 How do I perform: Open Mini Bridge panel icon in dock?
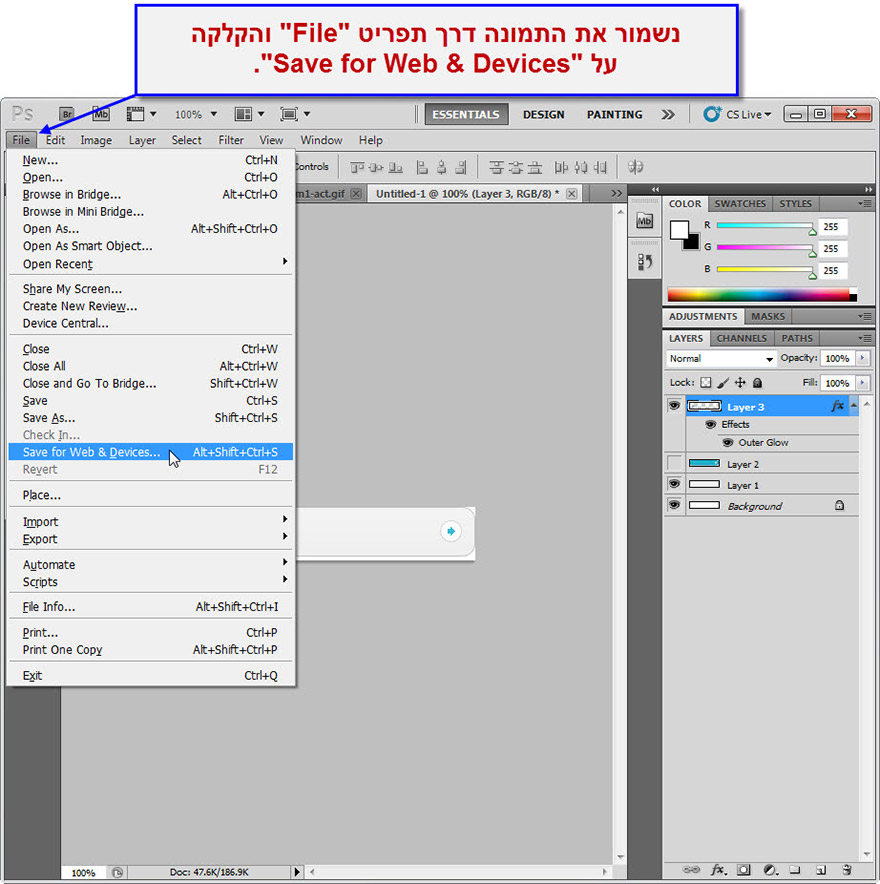point(644,221)
